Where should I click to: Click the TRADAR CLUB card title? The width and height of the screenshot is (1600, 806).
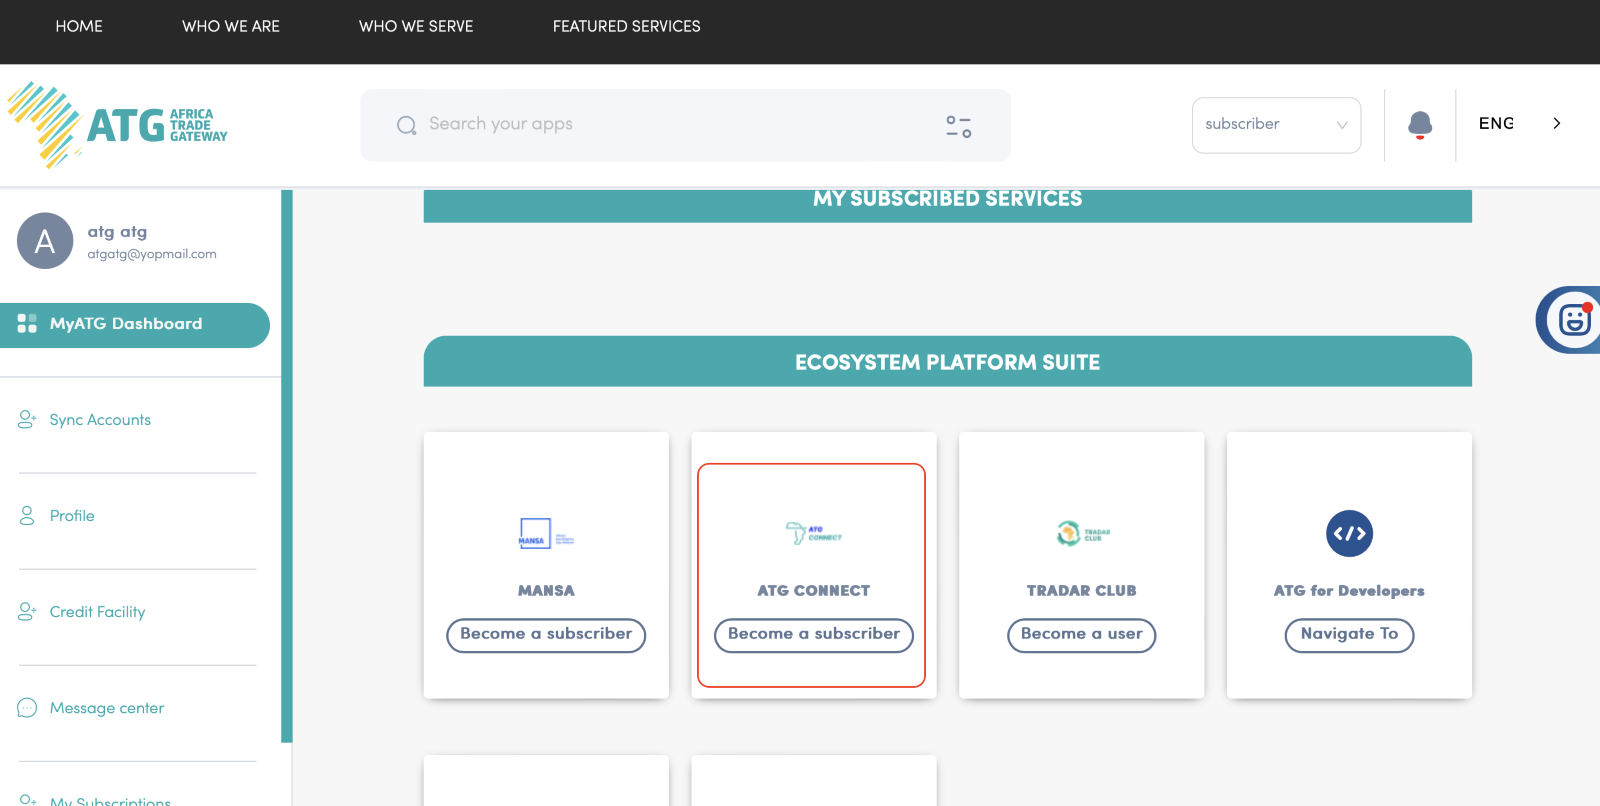(x=1082, y=591)
